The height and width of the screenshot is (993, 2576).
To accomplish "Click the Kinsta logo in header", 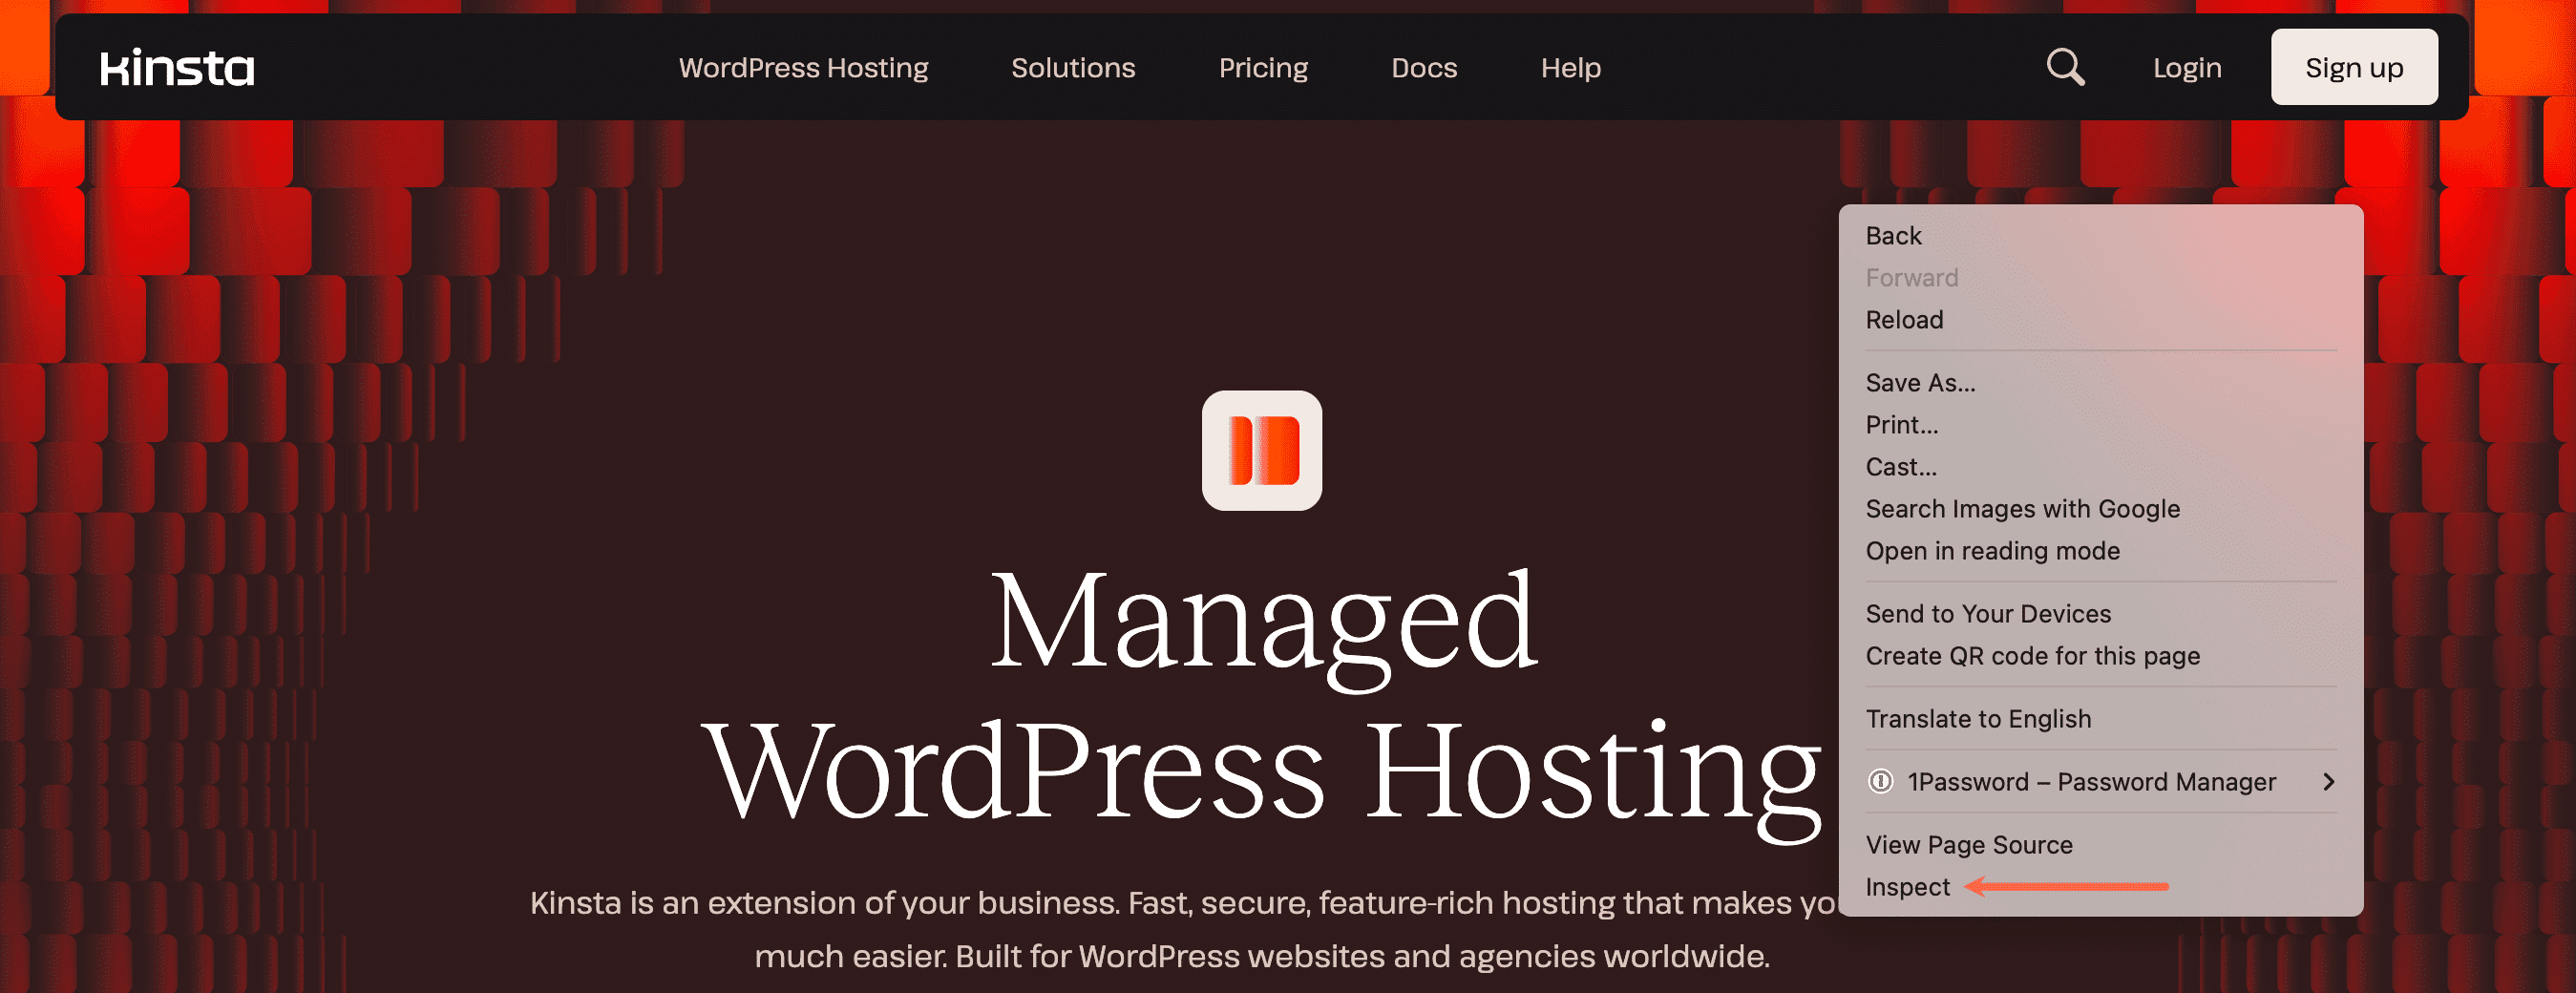I will pyautogui.click(x=177, y=68).
